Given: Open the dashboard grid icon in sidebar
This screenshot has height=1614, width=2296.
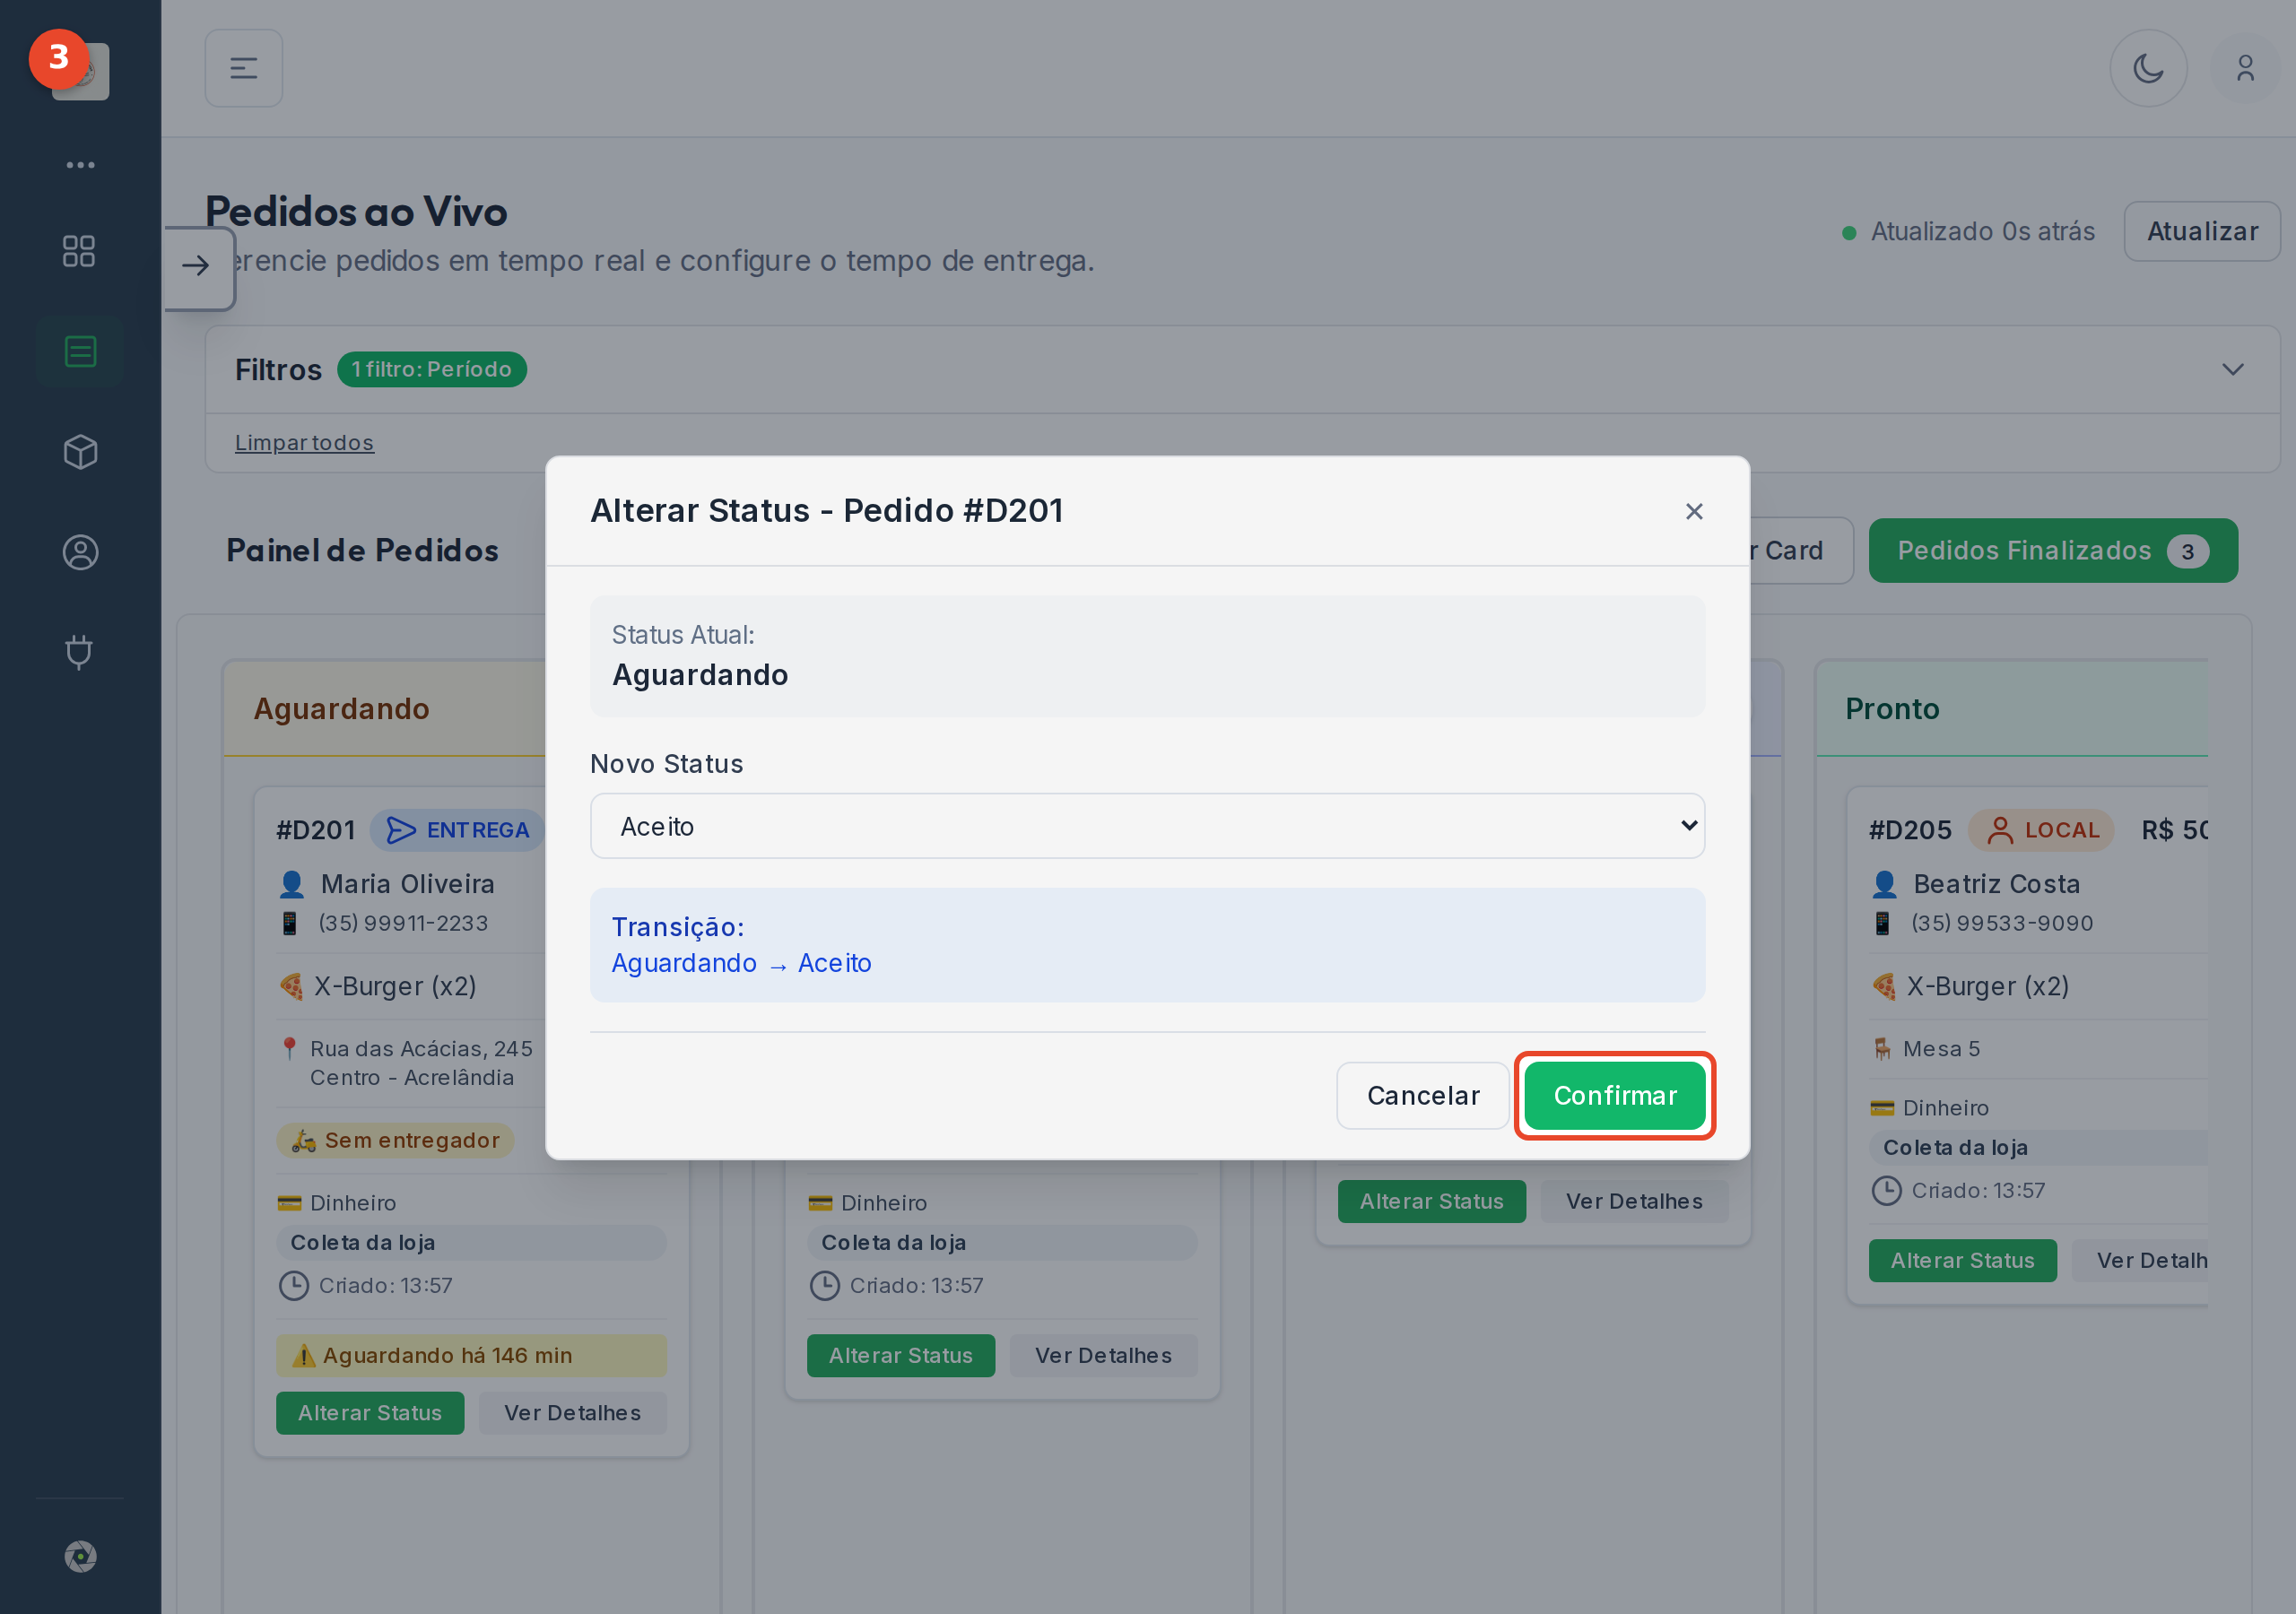Looking at the screenshot, I should click(80, 251).
